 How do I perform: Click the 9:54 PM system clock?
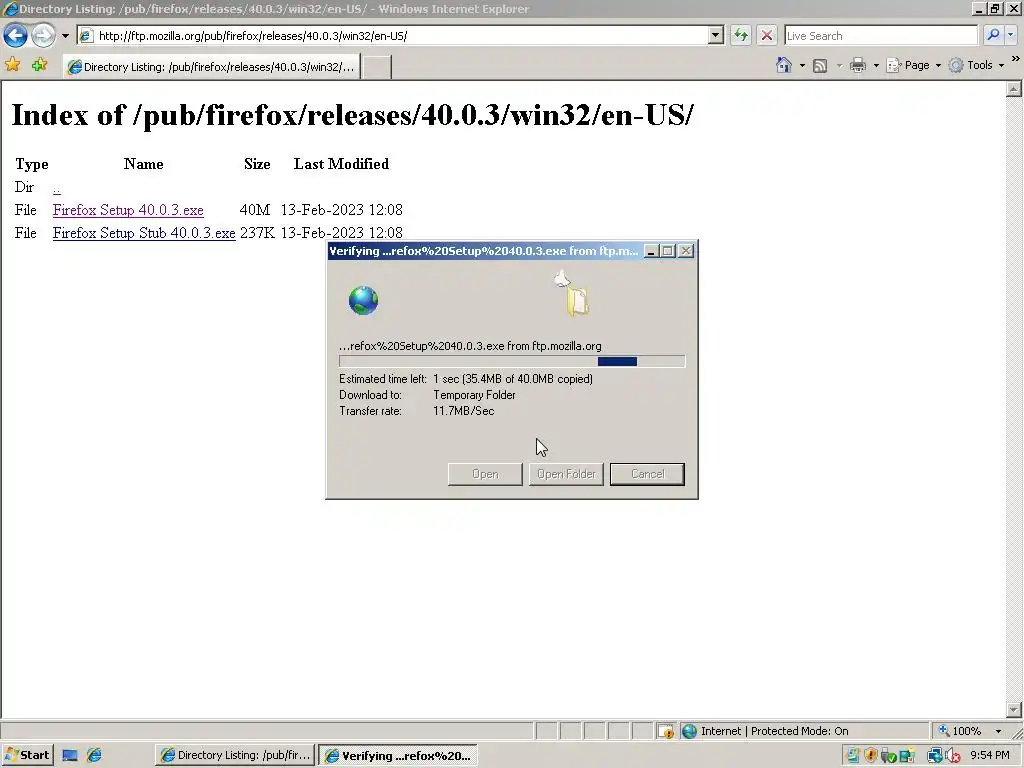(989, 755)
